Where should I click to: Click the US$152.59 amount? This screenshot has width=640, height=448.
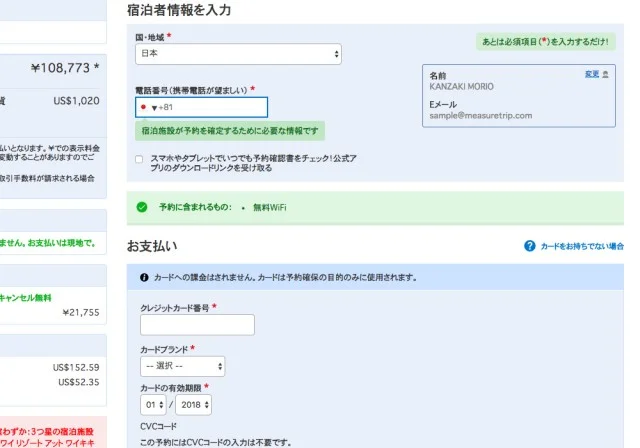76,367
